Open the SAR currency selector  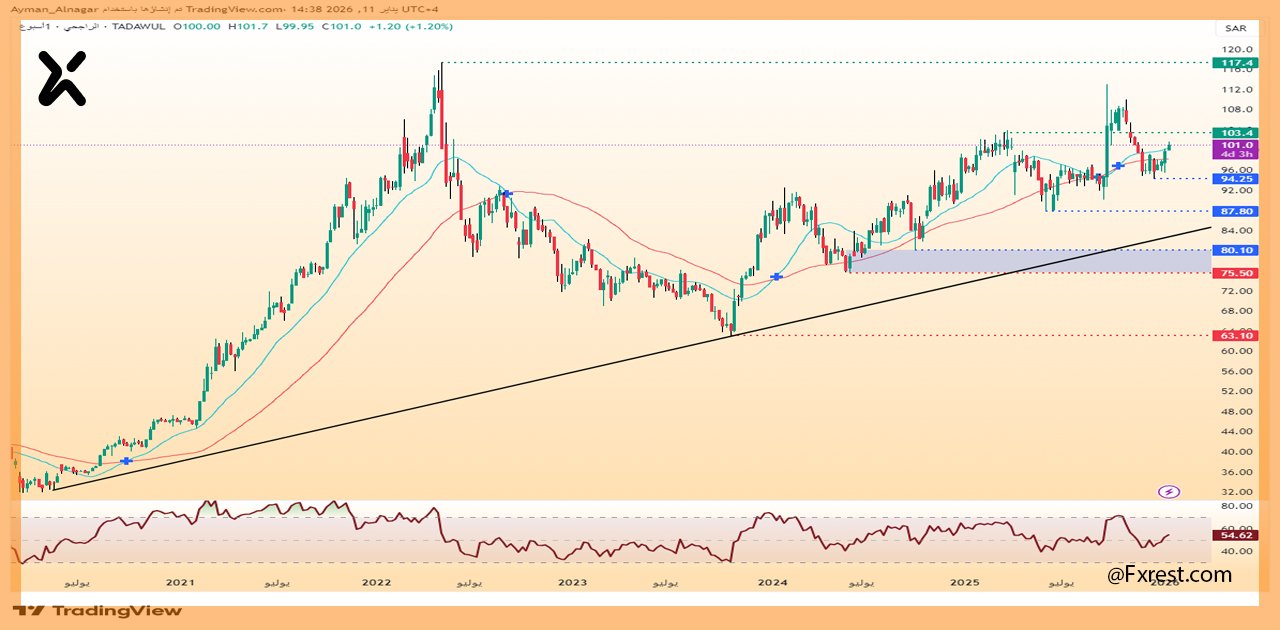pyautogui.click(x=1234, y=28)
